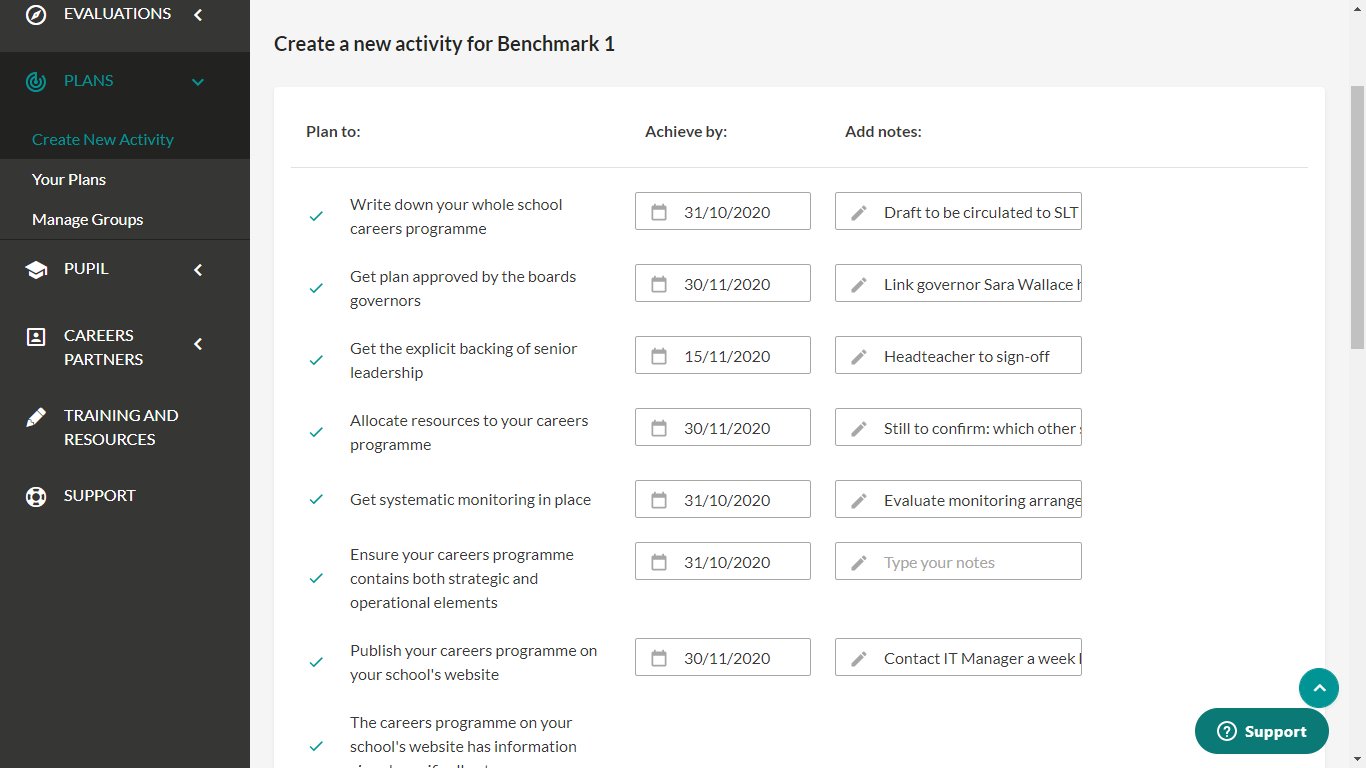Click the Pupil graduation cap icon
The image size is (1366, 768).
pos(36,269)
